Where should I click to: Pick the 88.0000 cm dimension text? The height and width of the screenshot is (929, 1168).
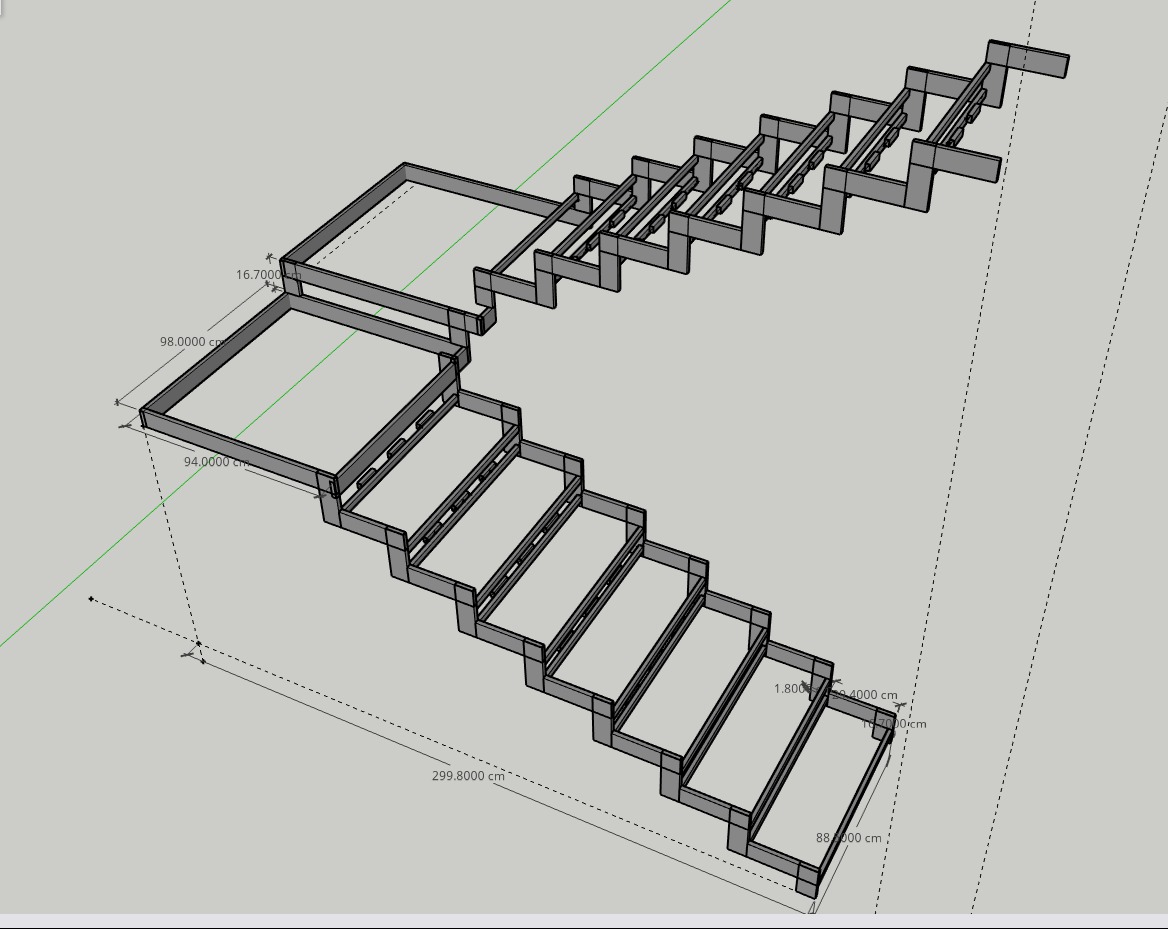(x=849, y=838)
